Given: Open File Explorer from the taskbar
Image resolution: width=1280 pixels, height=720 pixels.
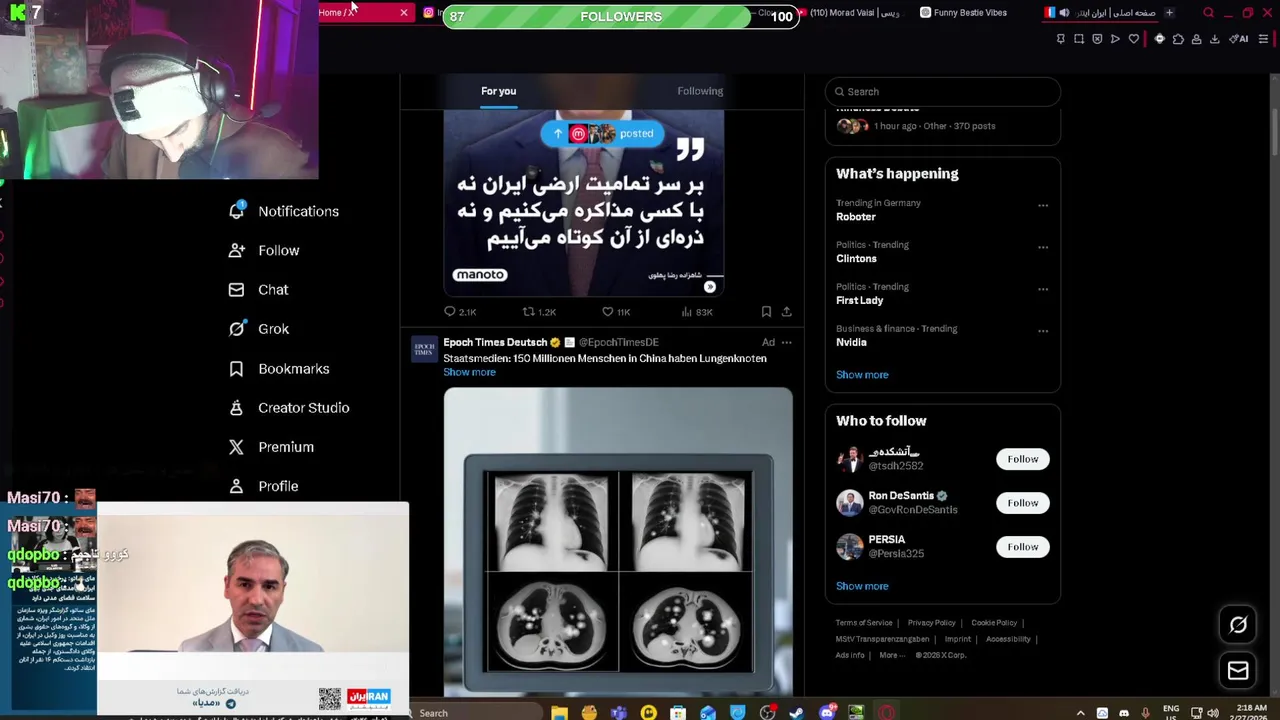Looking at the screenshot, I should click(x=559, y=713).
